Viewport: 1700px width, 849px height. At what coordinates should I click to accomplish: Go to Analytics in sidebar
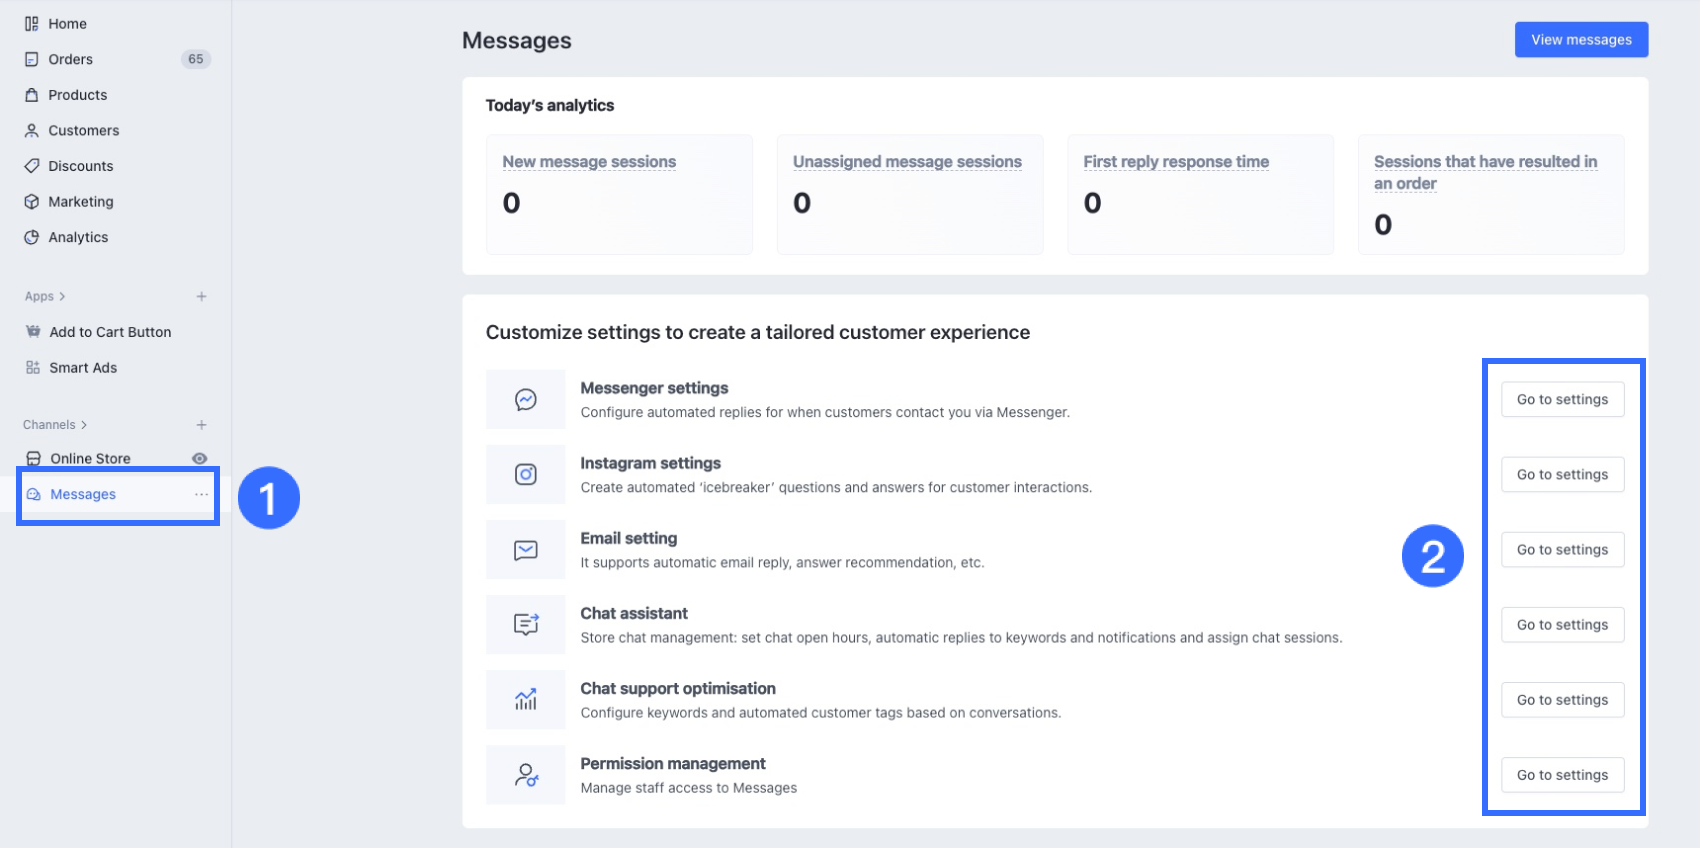pyautogui.click(x=78, y=237)
